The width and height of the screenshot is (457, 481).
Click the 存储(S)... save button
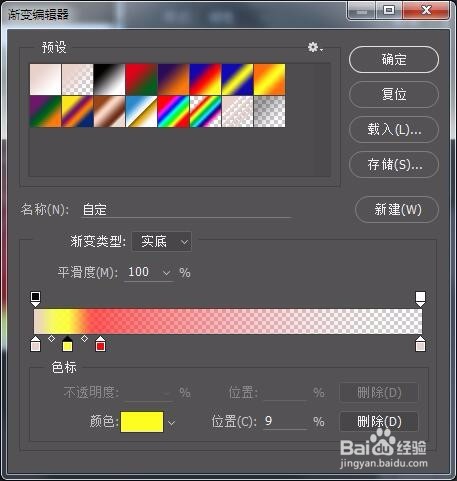[x=394, y=165]
